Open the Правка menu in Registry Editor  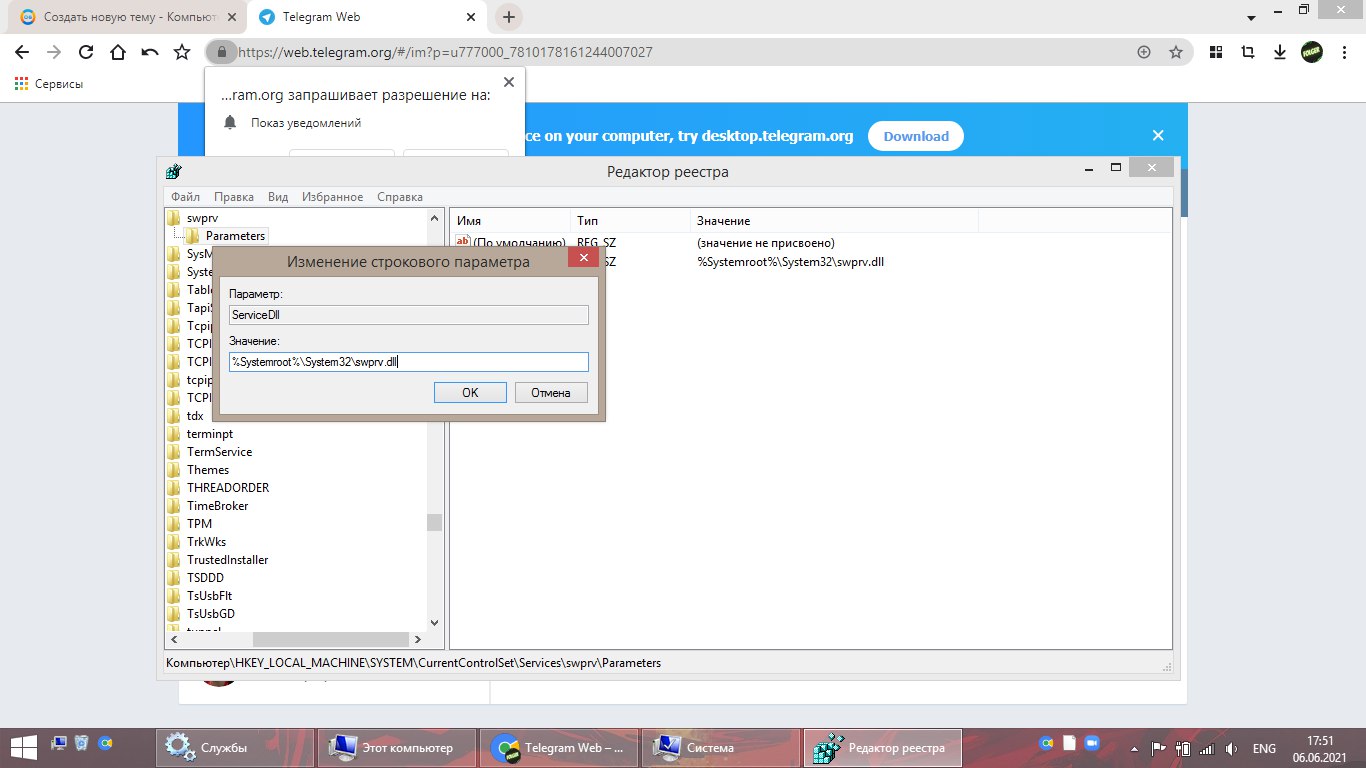[x=234, y=197]
